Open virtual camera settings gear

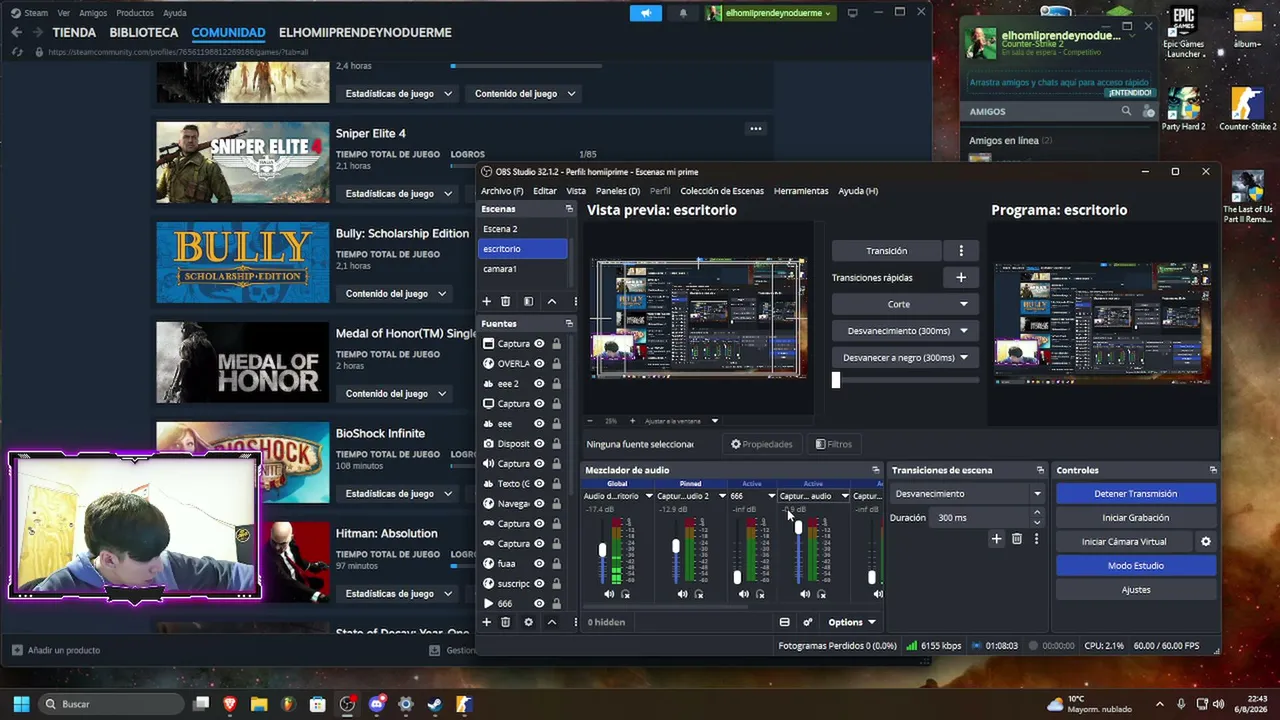point(1206,542)
